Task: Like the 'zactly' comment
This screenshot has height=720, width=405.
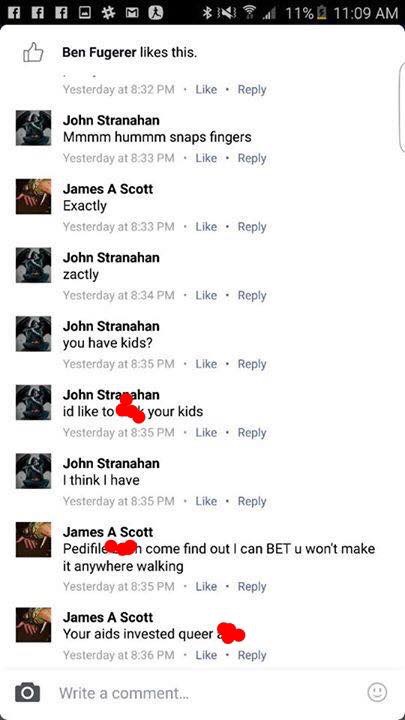Action: 206,295
